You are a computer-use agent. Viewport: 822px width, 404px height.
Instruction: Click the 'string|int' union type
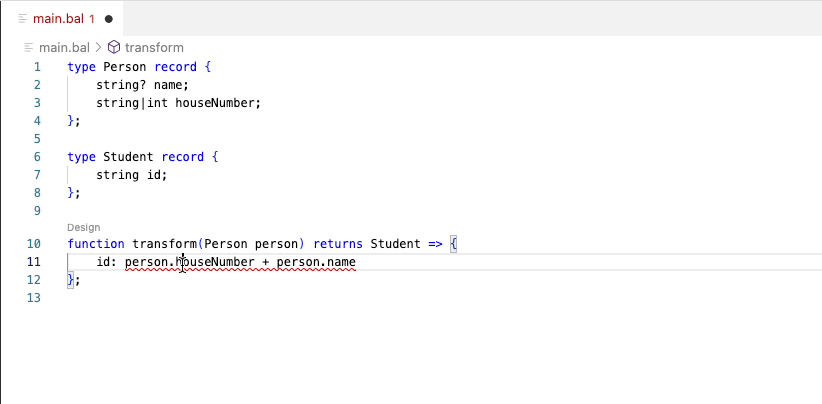[x=132, y=103]
